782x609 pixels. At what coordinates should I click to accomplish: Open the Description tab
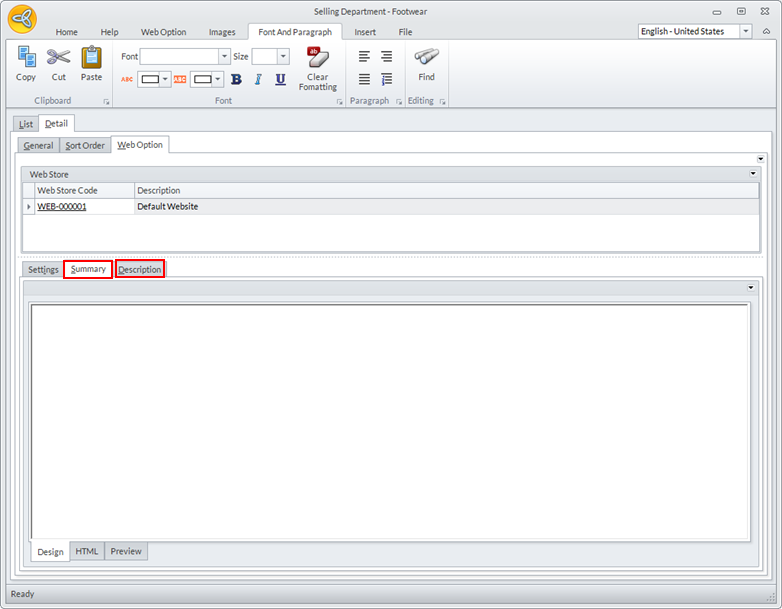click(139, 269)
